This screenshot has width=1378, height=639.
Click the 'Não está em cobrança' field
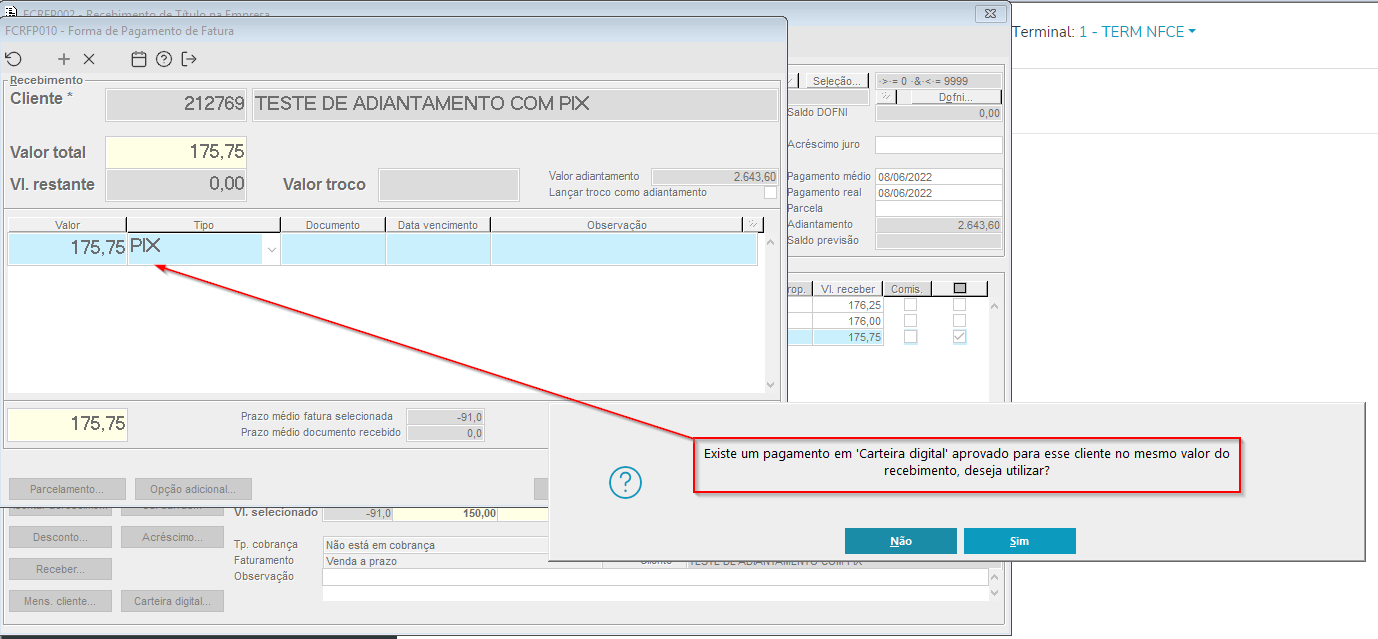[435, 545]
